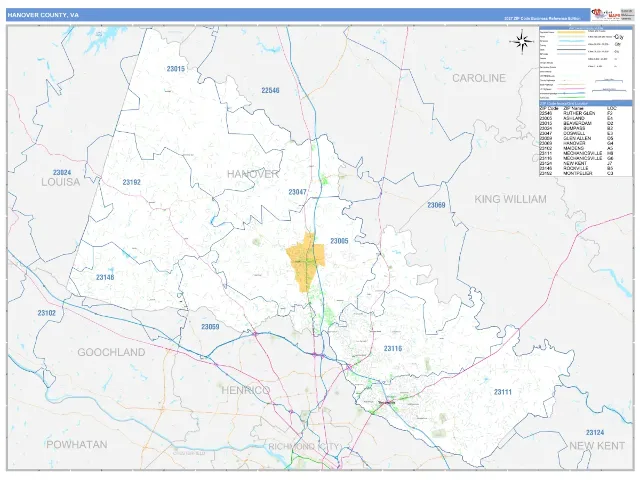
Task: Click the RICHMOND (CITY) label
Action: click(x=303, y=447)
